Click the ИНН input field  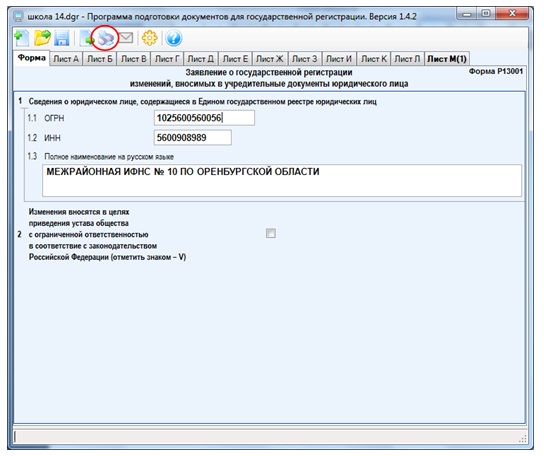193,138
